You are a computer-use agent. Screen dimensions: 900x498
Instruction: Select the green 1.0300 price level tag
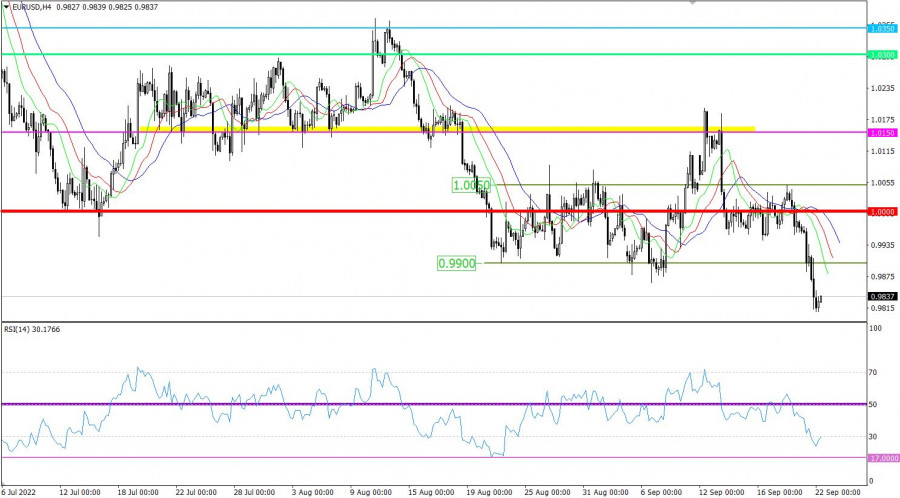pos(882,54)
